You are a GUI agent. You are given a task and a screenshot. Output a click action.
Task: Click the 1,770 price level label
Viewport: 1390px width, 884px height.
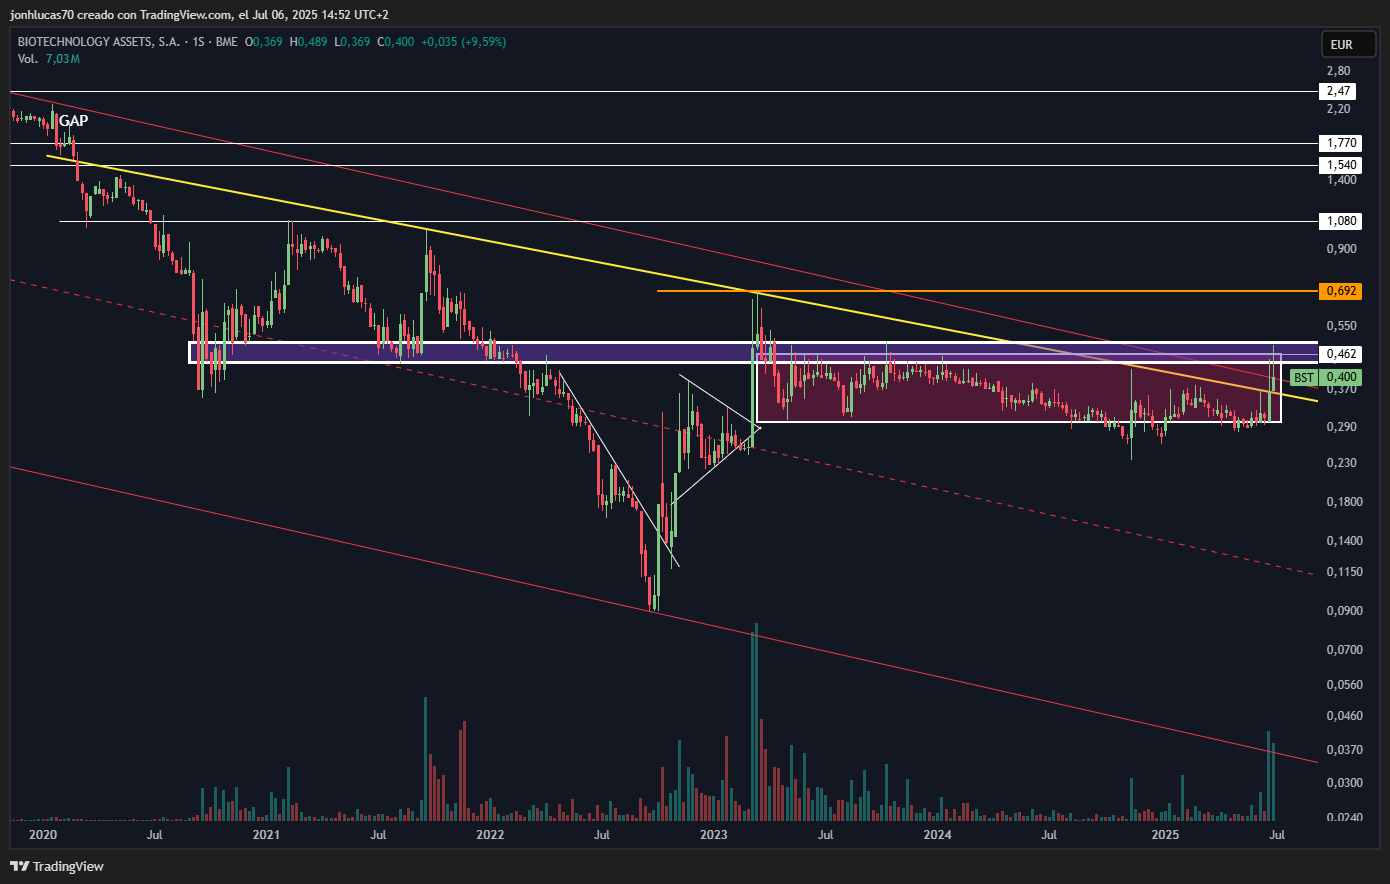(1340, 143)
